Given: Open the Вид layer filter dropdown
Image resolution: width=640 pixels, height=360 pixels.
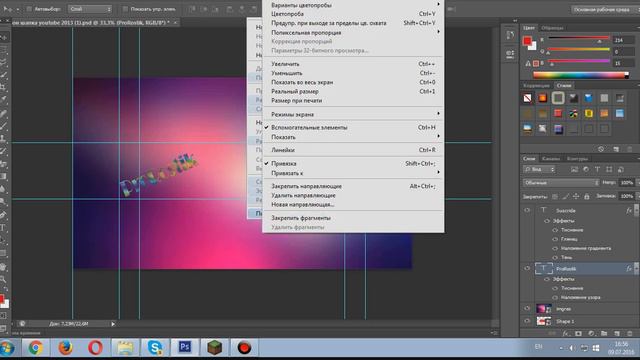Looking at the screenshot, I should coord(539,169).
